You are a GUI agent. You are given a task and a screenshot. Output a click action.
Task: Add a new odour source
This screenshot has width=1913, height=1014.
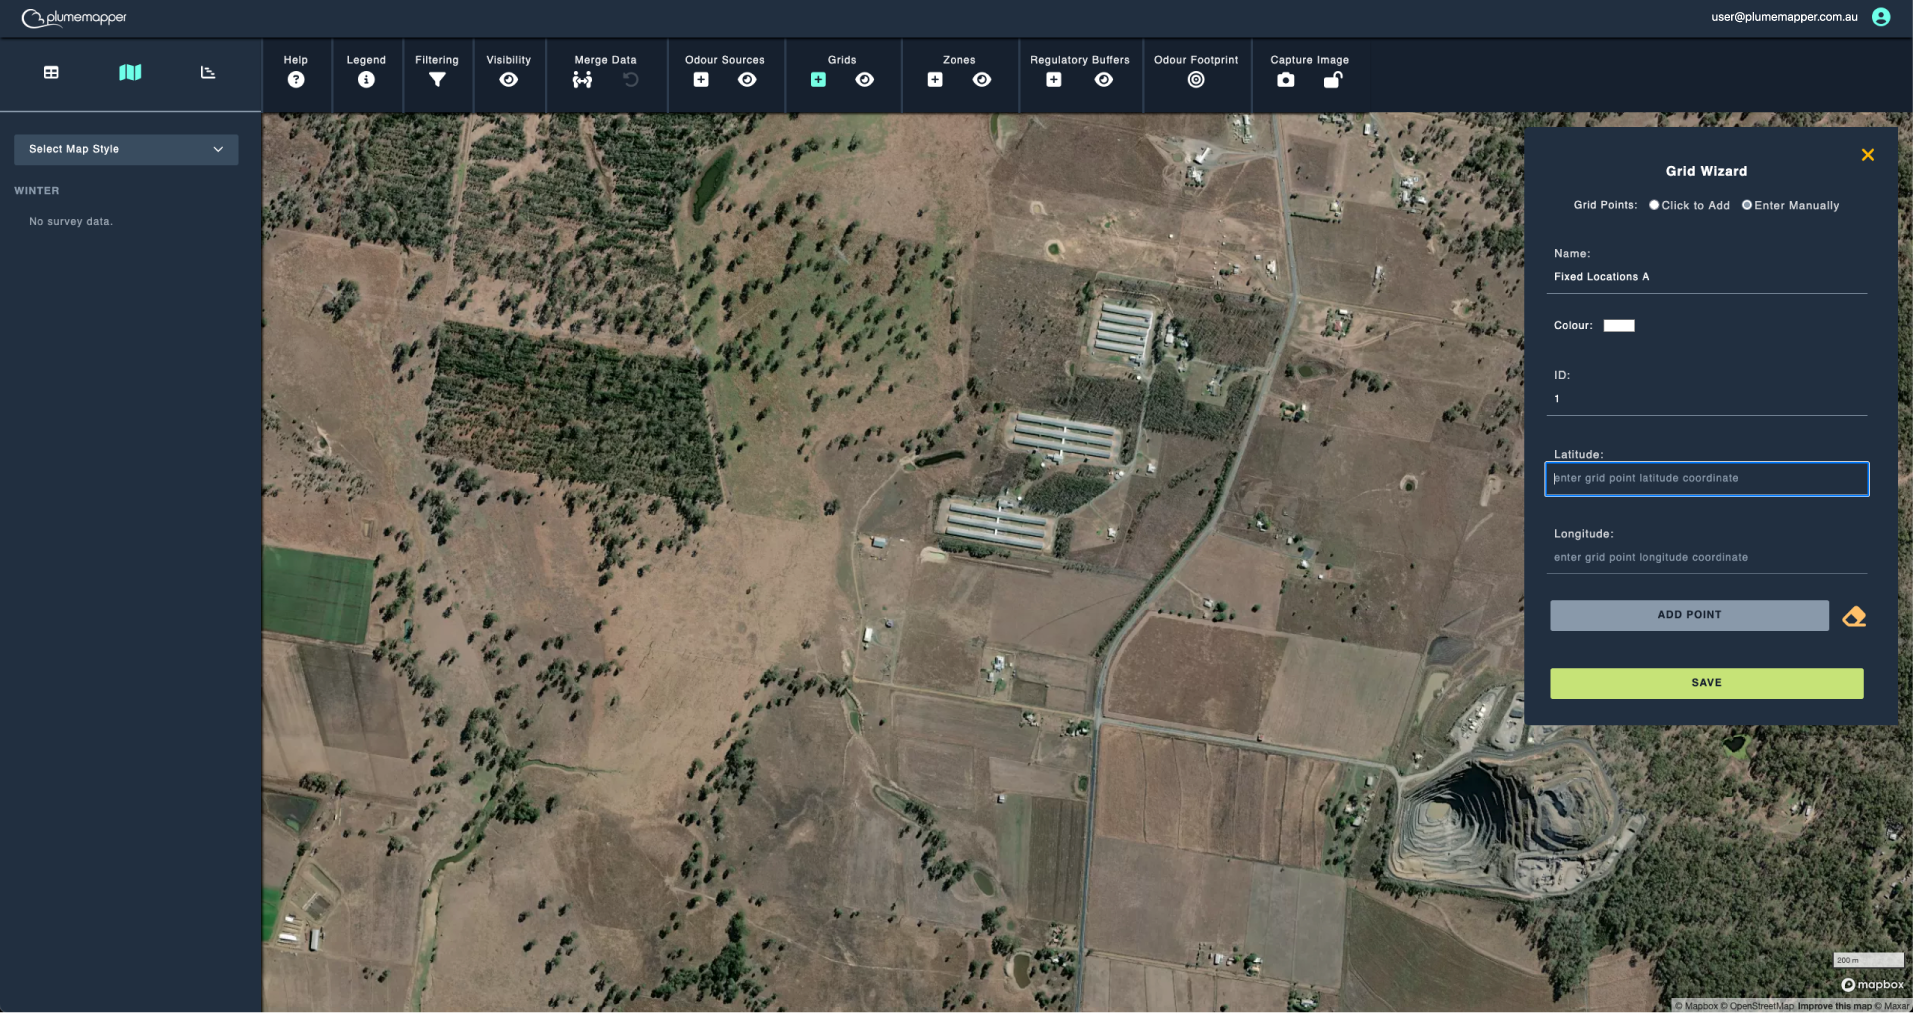point(701,80)
